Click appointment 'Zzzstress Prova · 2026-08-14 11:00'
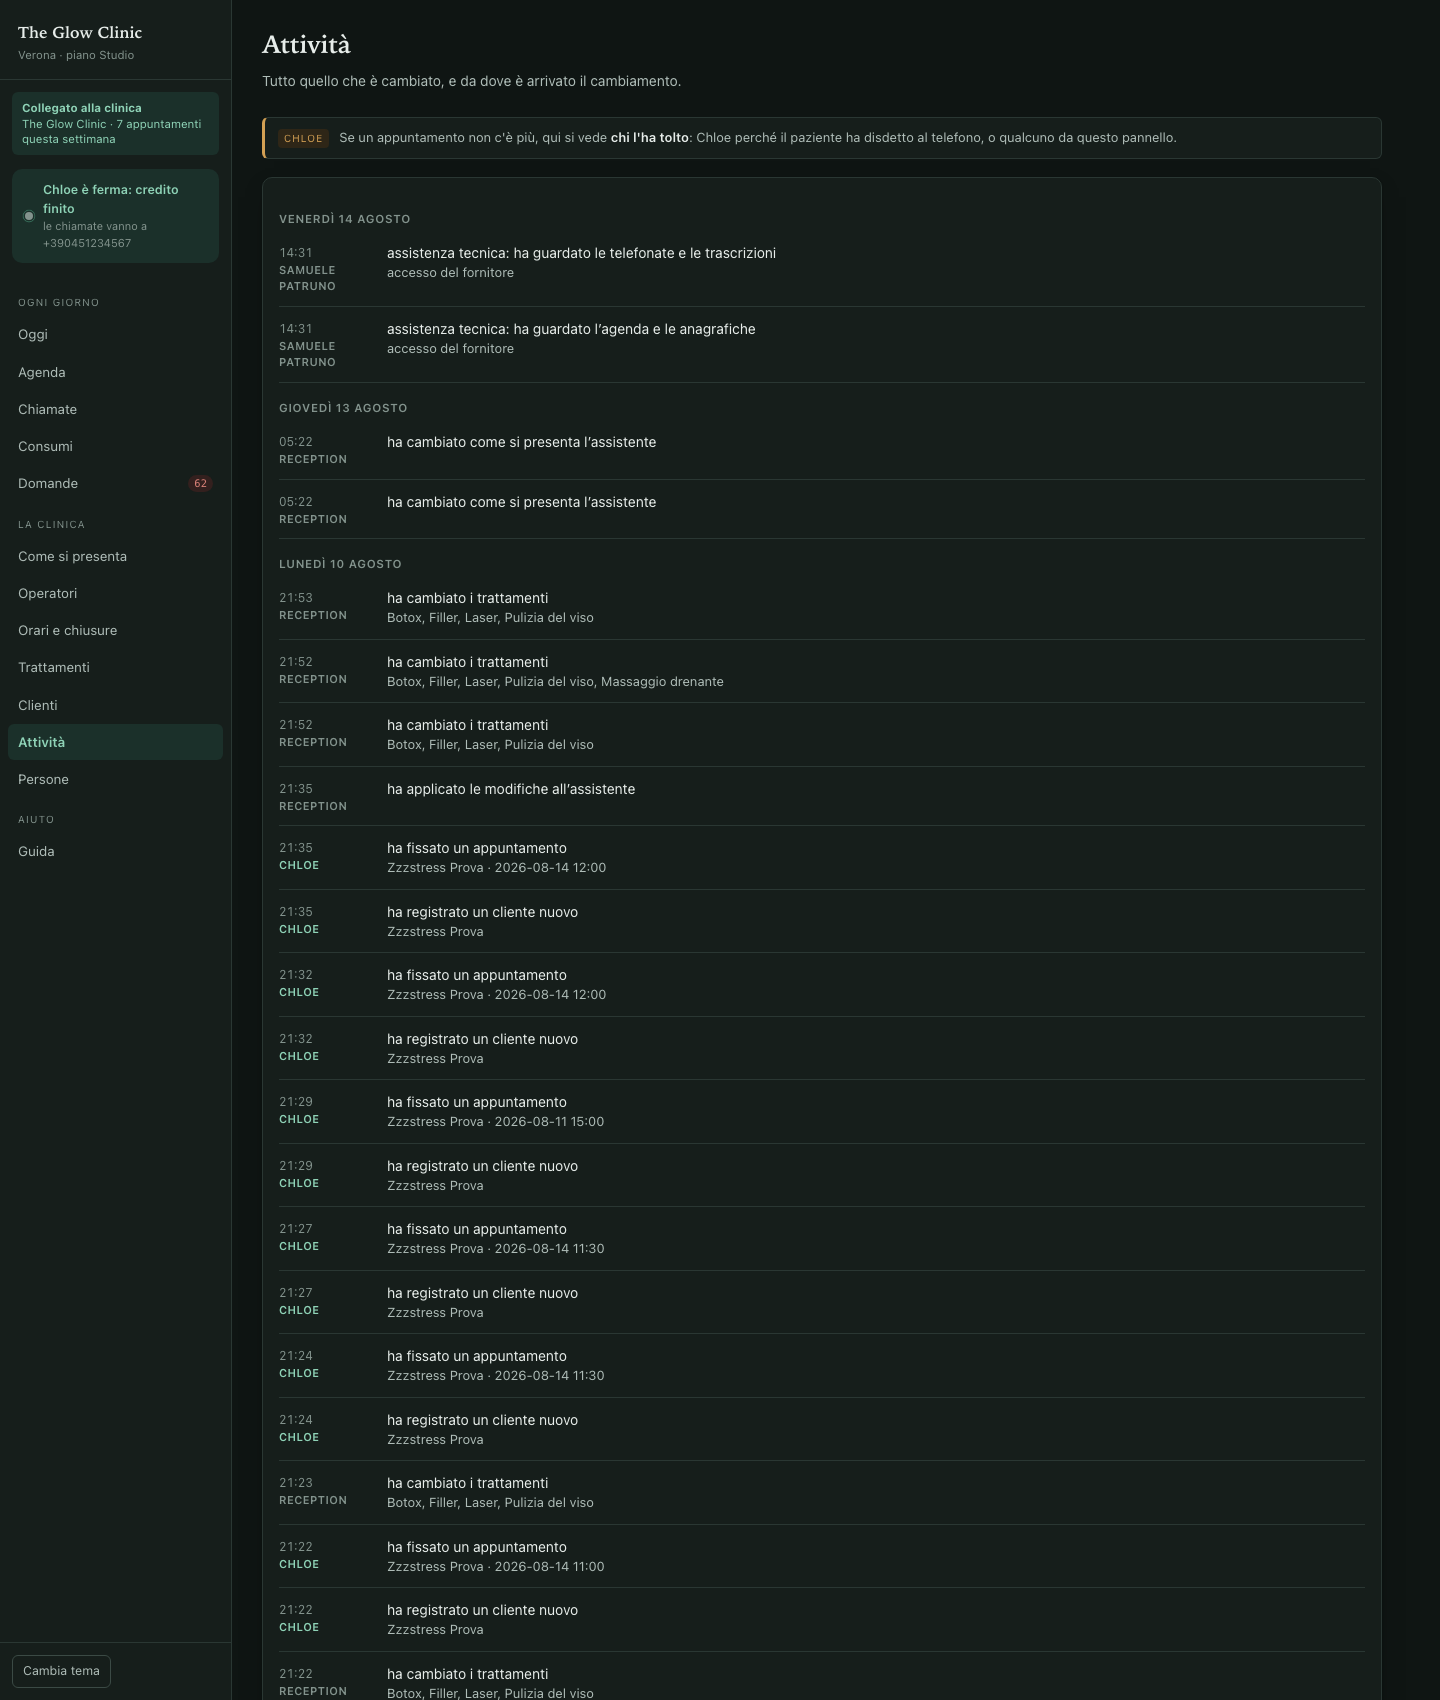The height and width of the screenshot is (1700, 1440). pyautogui.click(x=495, y=1567)
